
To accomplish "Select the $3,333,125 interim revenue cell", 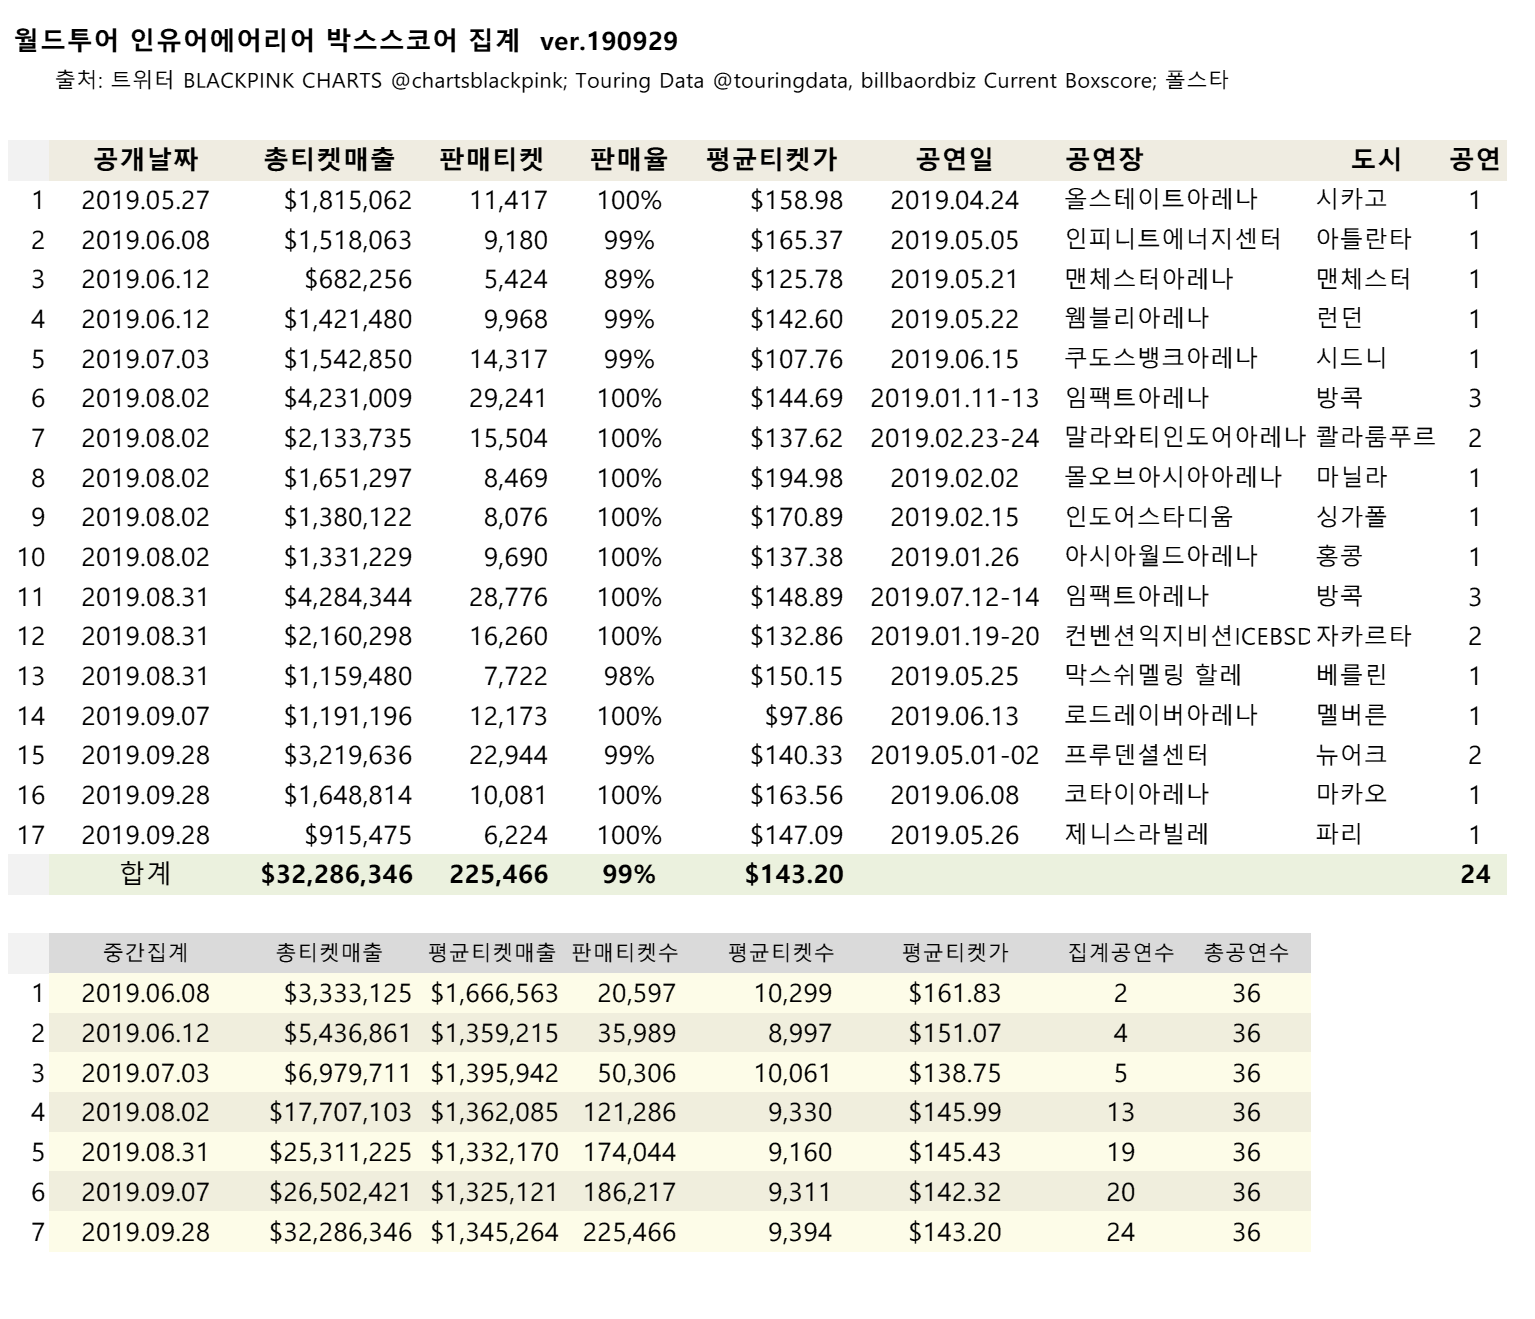I will 348,994.
